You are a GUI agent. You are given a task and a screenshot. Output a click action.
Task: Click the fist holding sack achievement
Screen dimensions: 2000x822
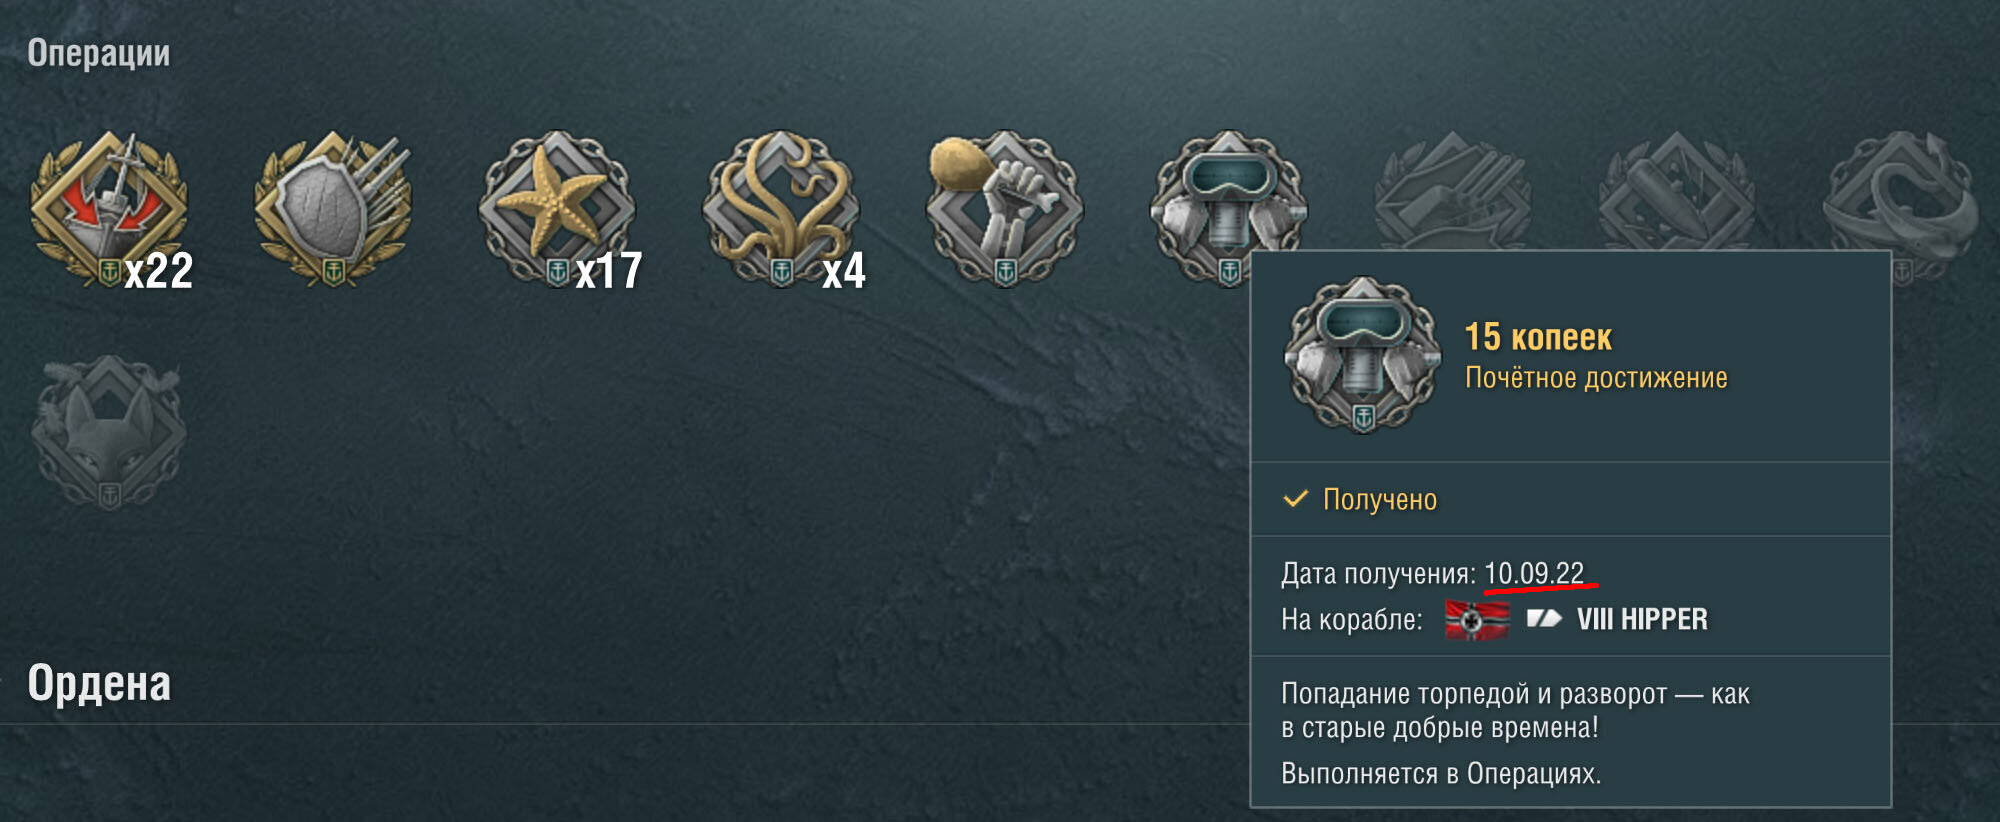pyautogui.click(x=1004, y=209)
